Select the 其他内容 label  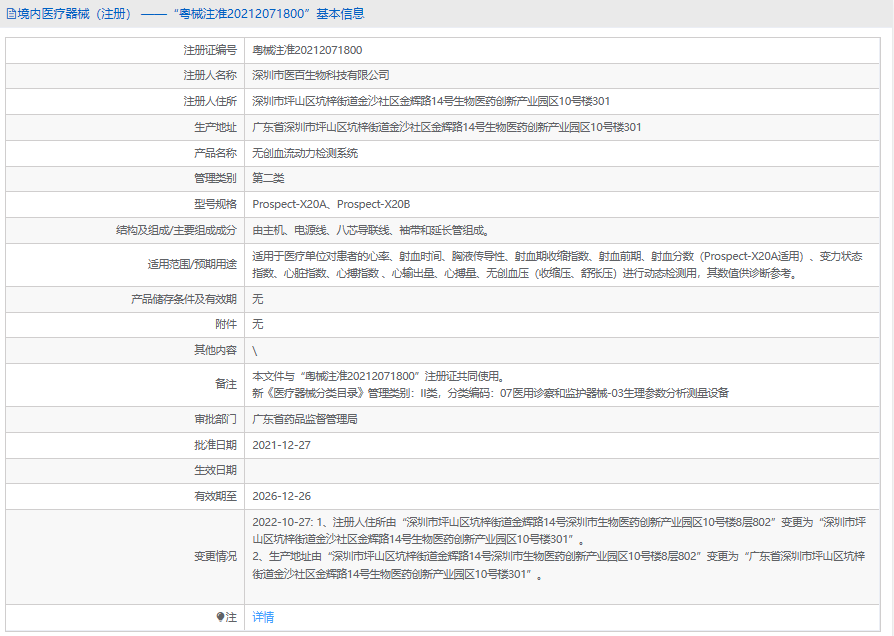[x=216, y=350]
